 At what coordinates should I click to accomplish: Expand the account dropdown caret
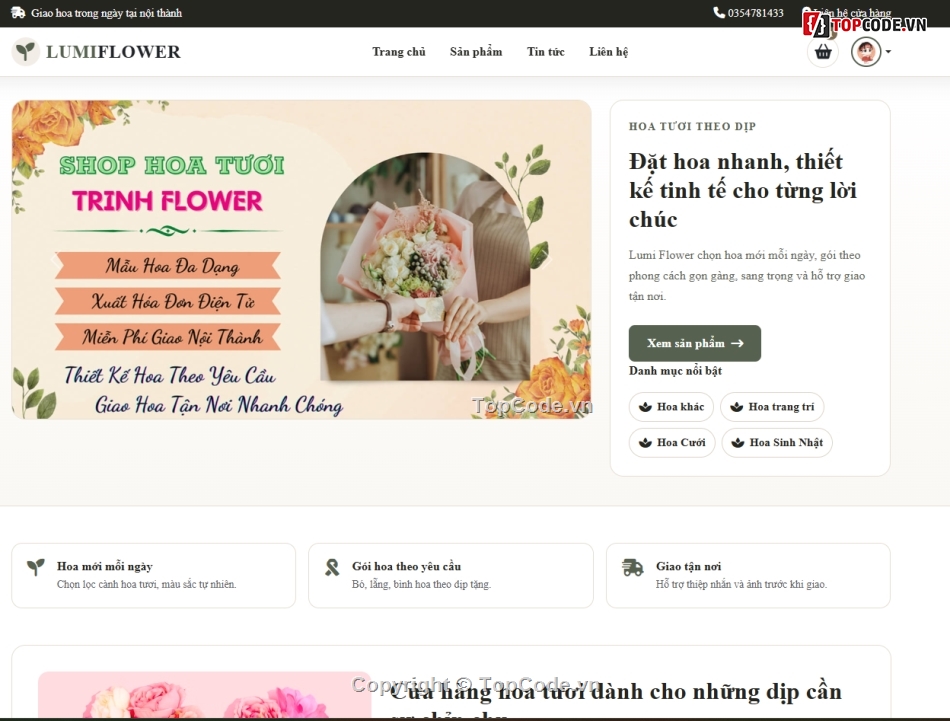coord(888,52)
